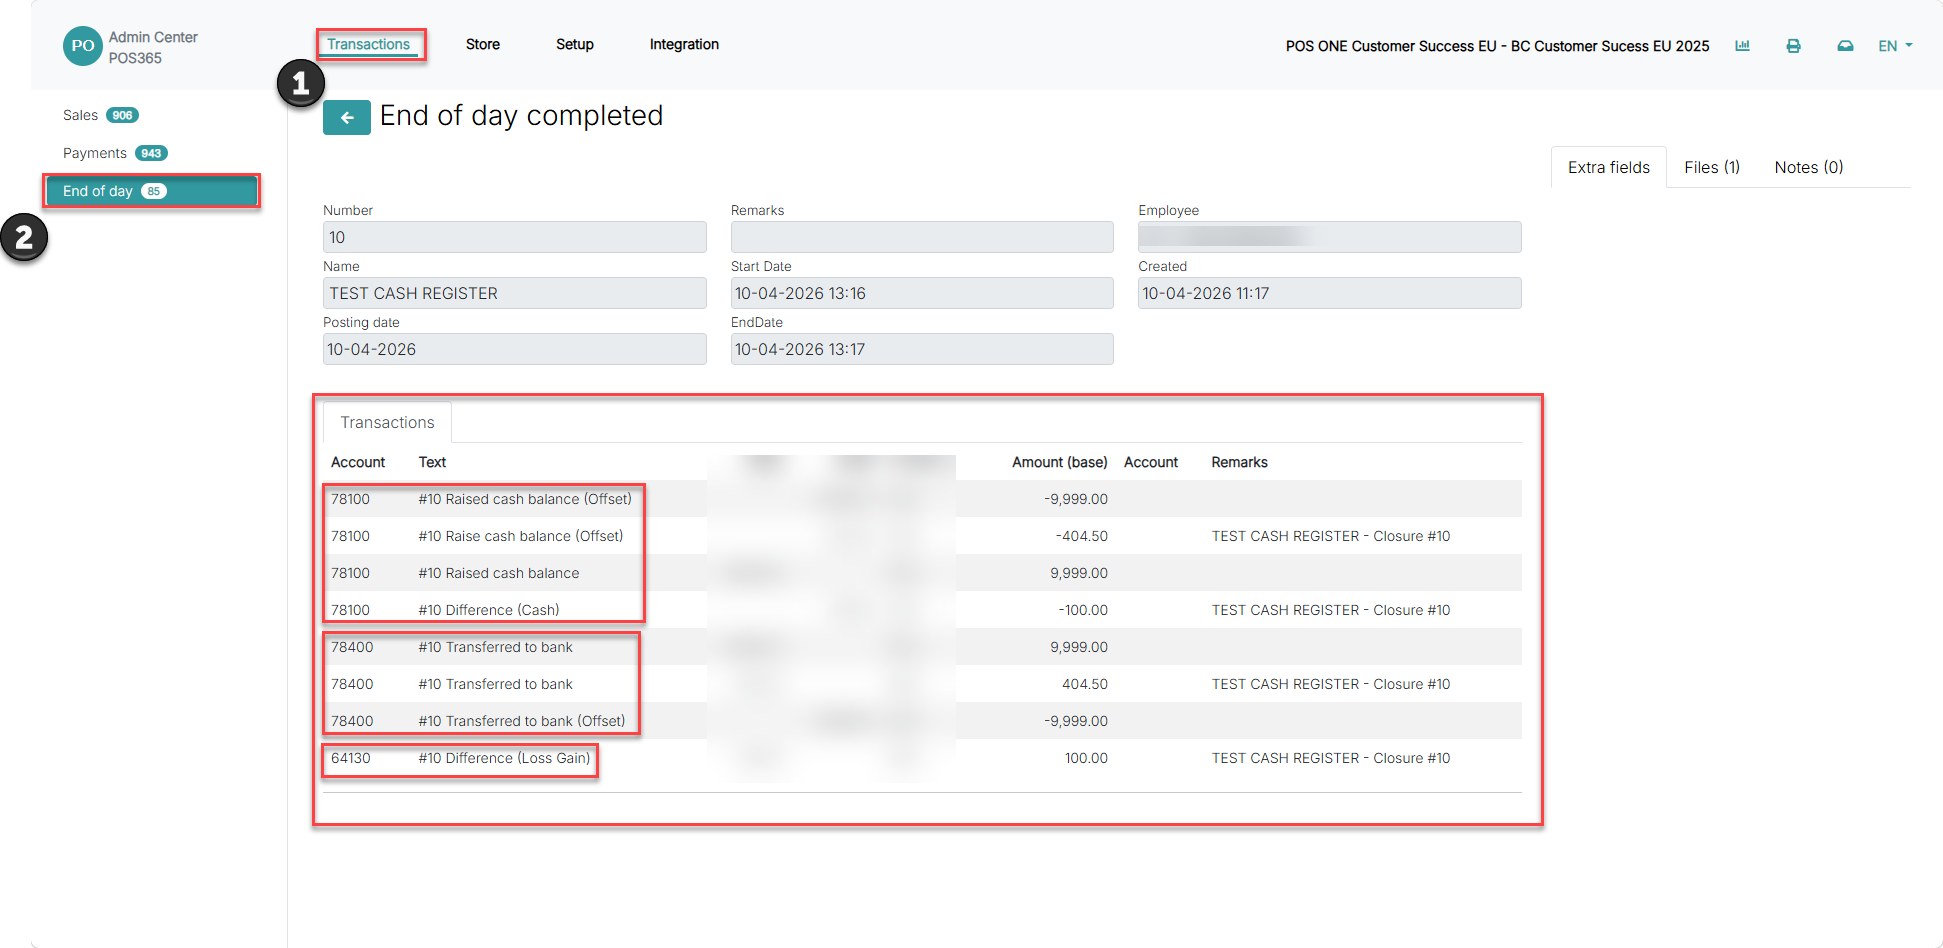Click the cloud inbox icon
Image resolution: width=1943 pixels, height=948 pixels.
pyautogui.click(x=1845, y=46)
